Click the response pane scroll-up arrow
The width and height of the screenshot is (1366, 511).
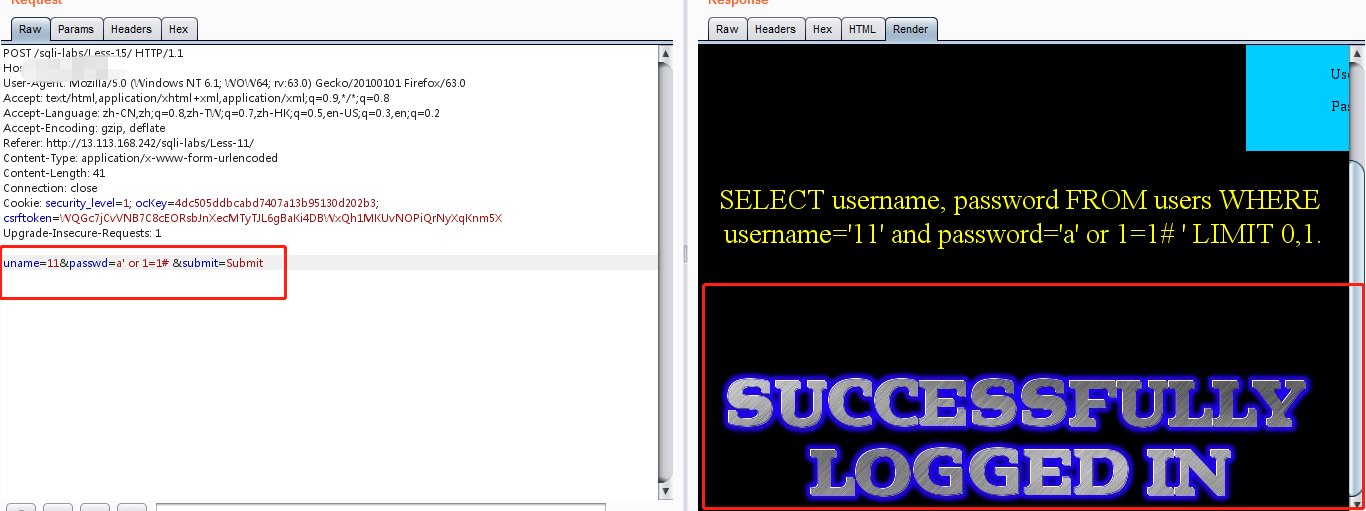pos(1356,53)
